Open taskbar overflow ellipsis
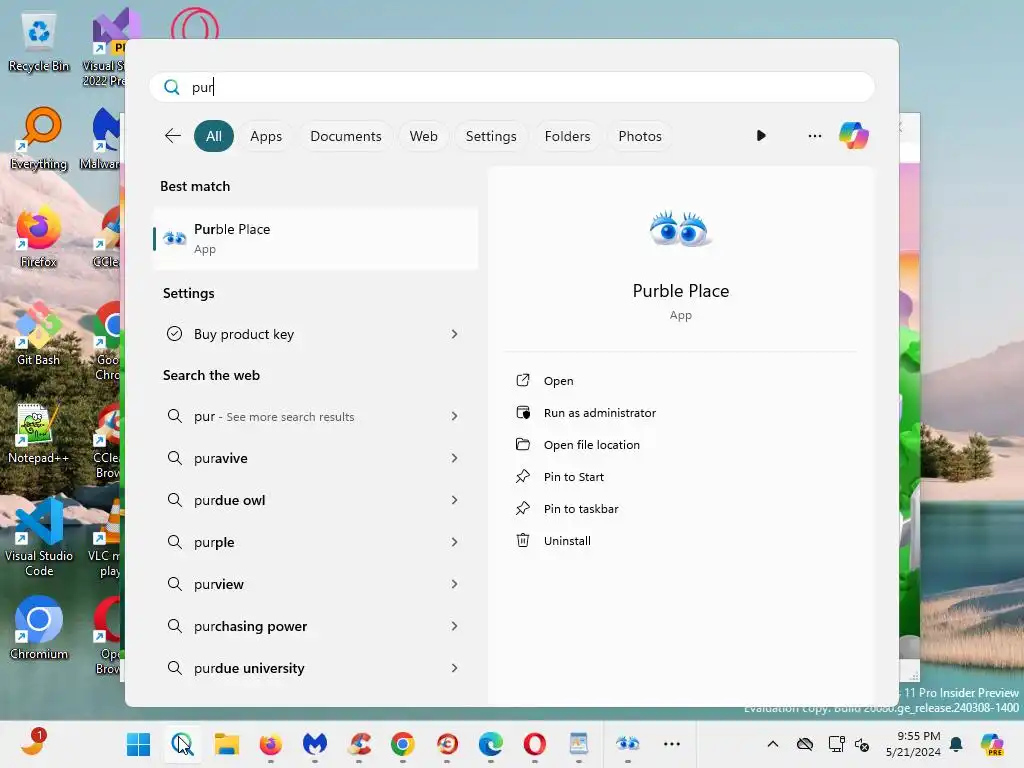The image size is (1024, 768). [x=672, y=744]
